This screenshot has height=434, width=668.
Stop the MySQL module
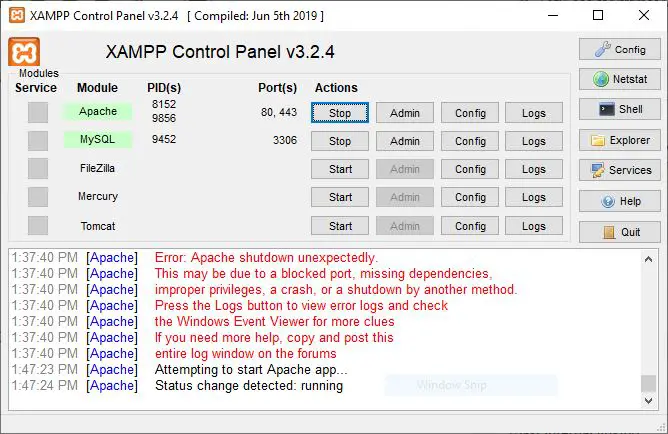tap(340, 141)
